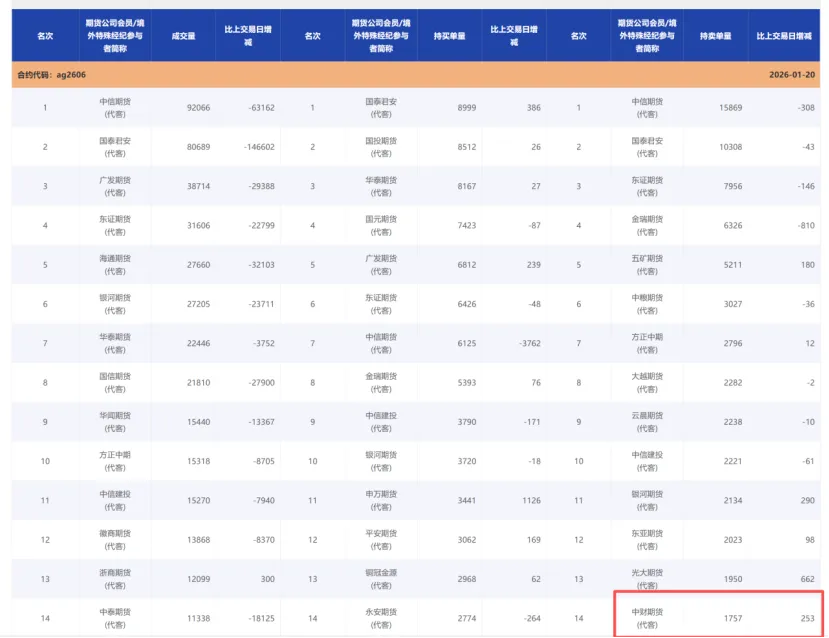
Task: Click the 成交量 column header
Action: coord(183,36)
